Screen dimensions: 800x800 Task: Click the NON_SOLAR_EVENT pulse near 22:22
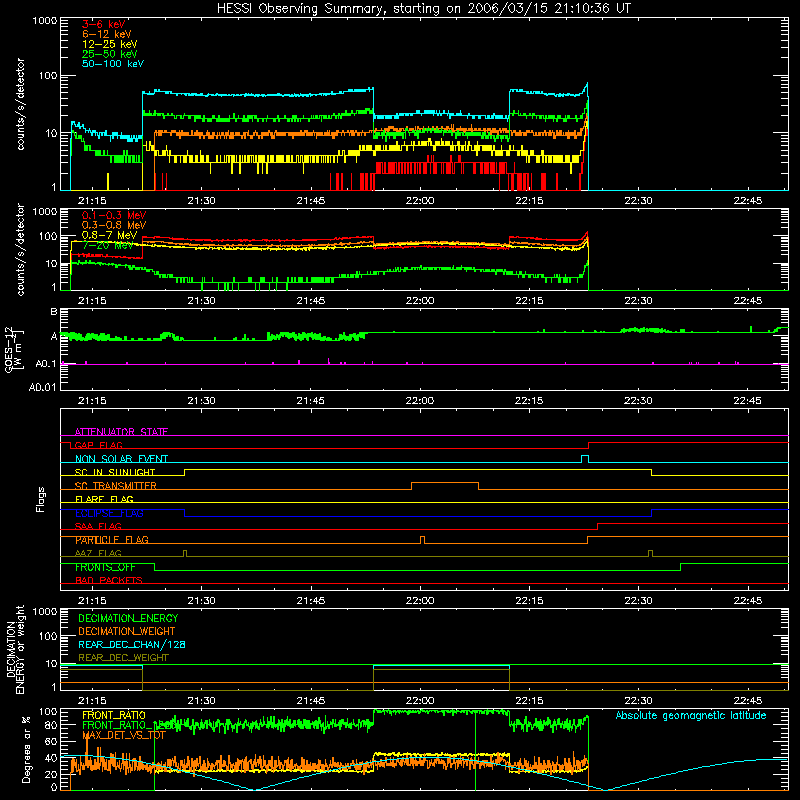point(585,459)
